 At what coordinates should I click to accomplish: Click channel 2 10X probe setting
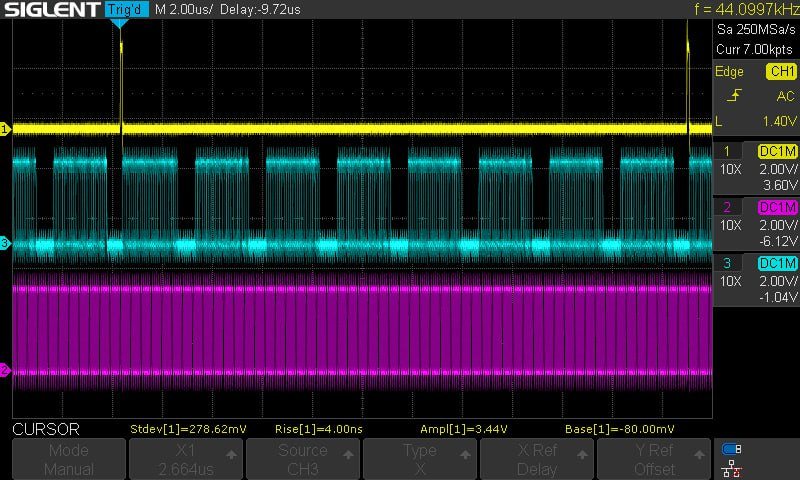pyautogui.click(x=730, y=225)
